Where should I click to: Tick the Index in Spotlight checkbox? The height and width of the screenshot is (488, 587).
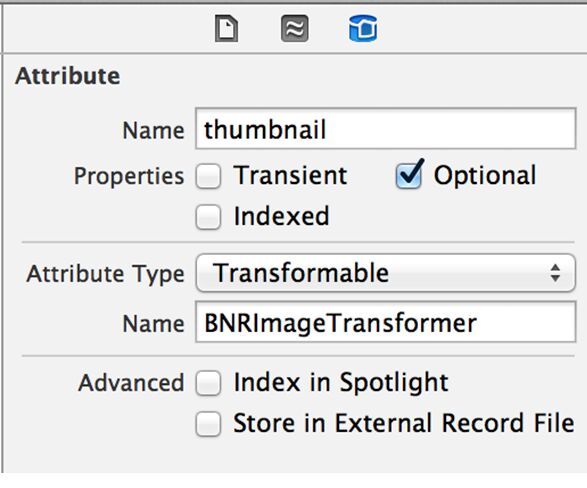pyautogui.click(x=208, y=383)
